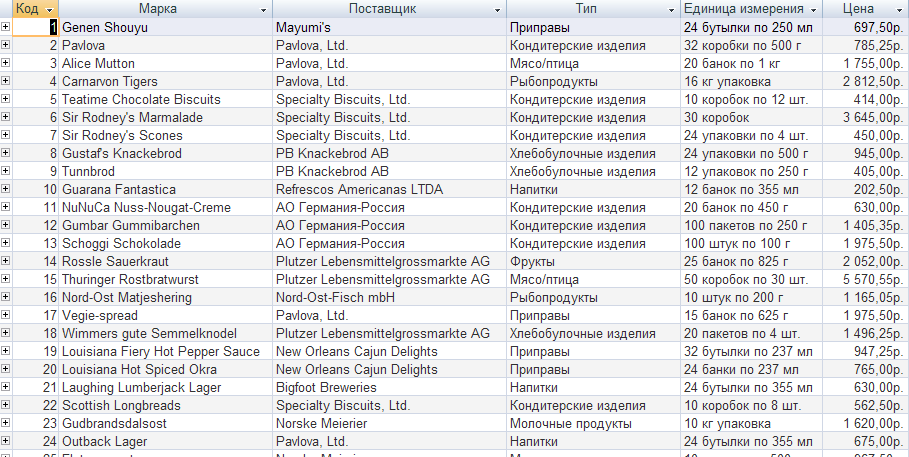Click the Scottish Longbreads cell
This screenshot has height=457, width=909.
point(166,405)
